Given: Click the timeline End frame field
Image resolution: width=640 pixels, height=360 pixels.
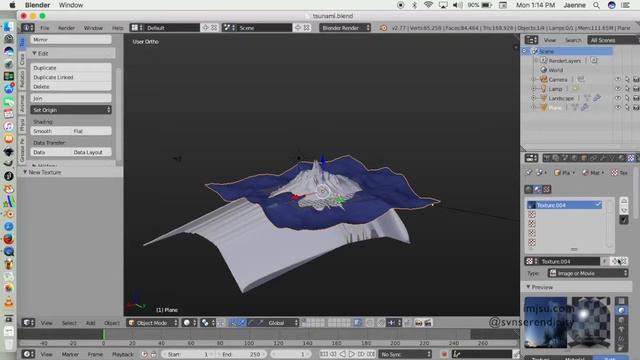Looking at the screenshot, I should click(x=241, y=354).
